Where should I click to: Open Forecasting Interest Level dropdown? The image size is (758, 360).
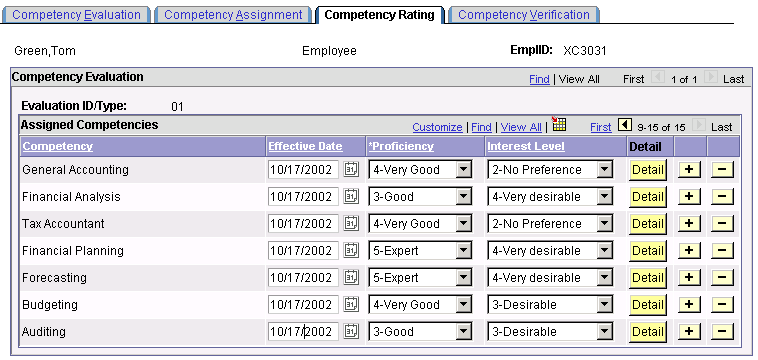550,277
